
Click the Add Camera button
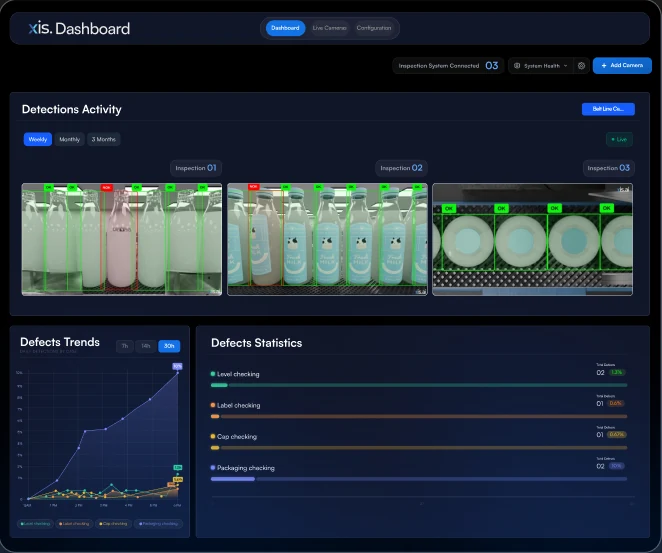(622, 65)
